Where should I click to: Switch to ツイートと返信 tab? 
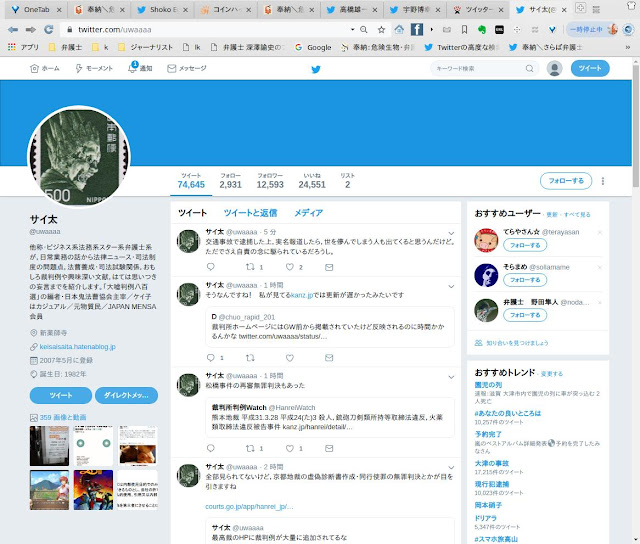click(250, 213)
